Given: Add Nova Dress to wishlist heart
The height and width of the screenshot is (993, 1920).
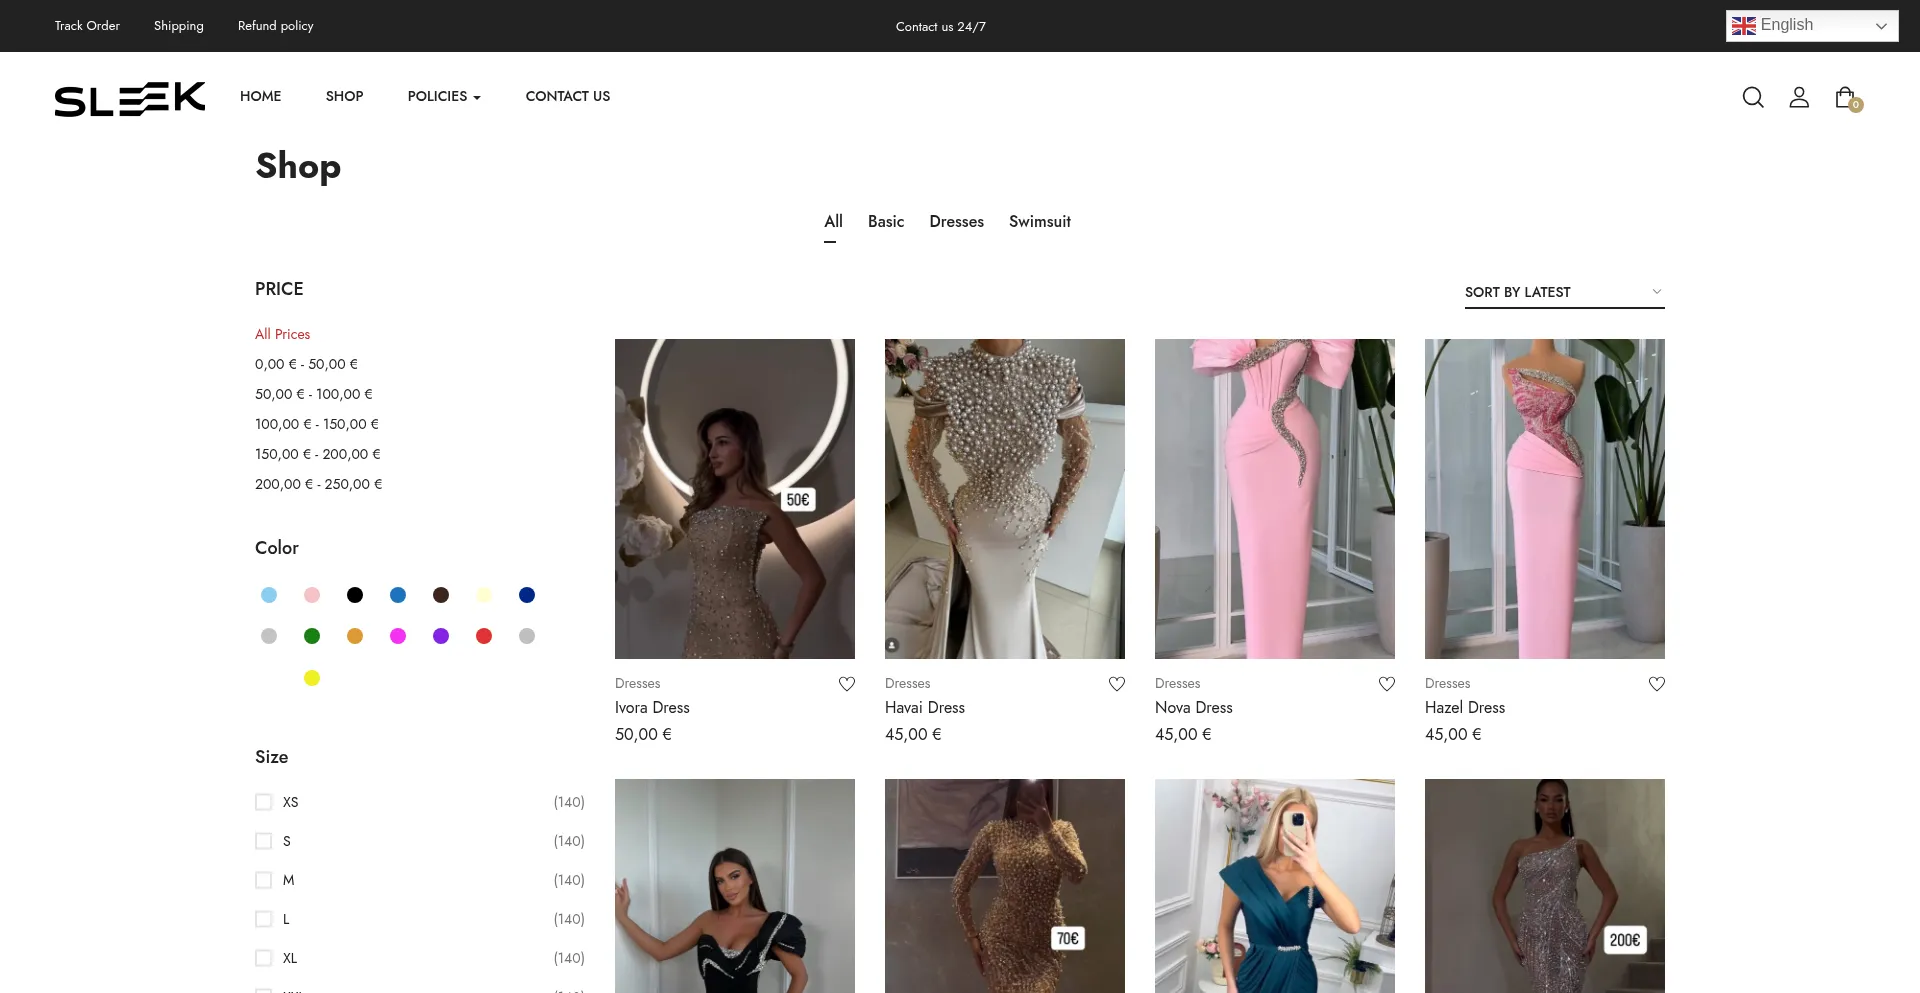Looking at the screenshot, I should (x=1387, y=684).
